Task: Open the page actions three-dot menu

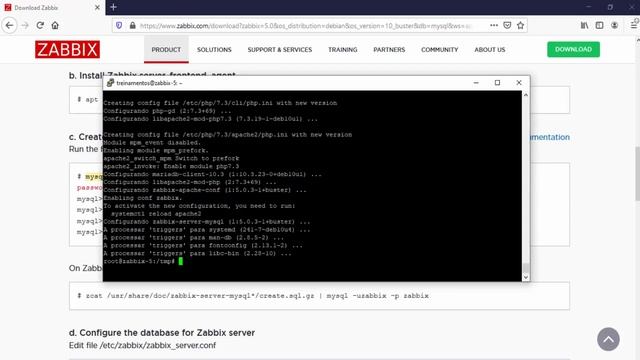Action: 494,25
